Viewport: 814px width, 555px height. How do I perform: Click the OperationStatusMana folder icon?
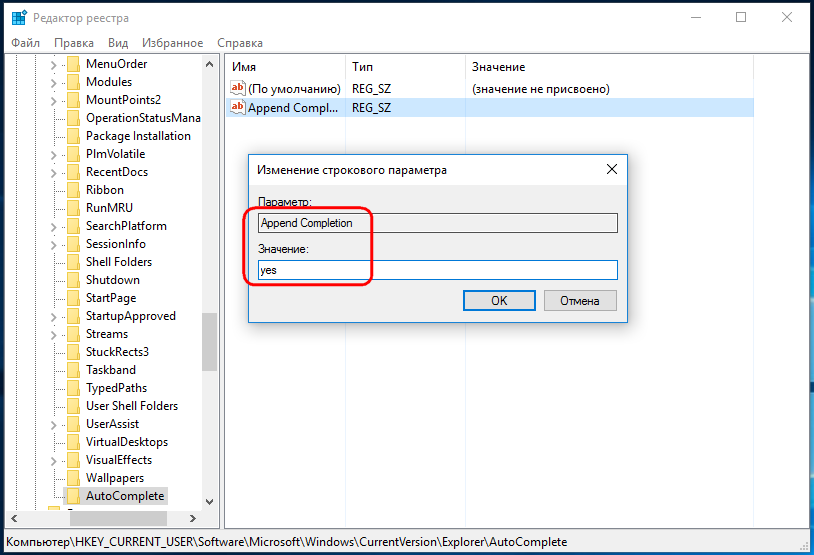73,118
